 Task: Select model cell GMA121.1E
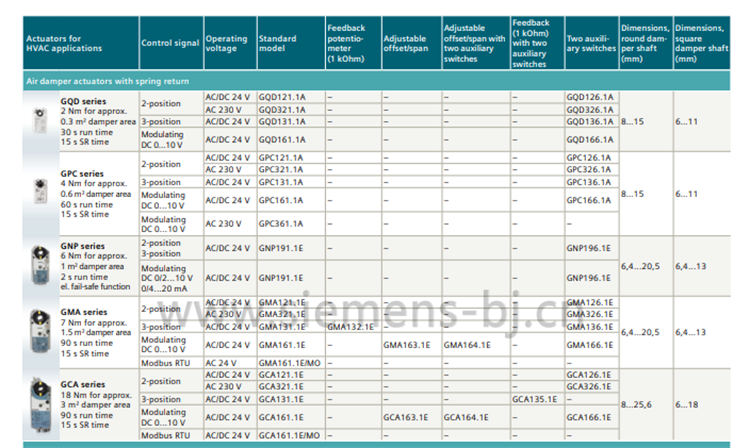click(x=282, y=302)
